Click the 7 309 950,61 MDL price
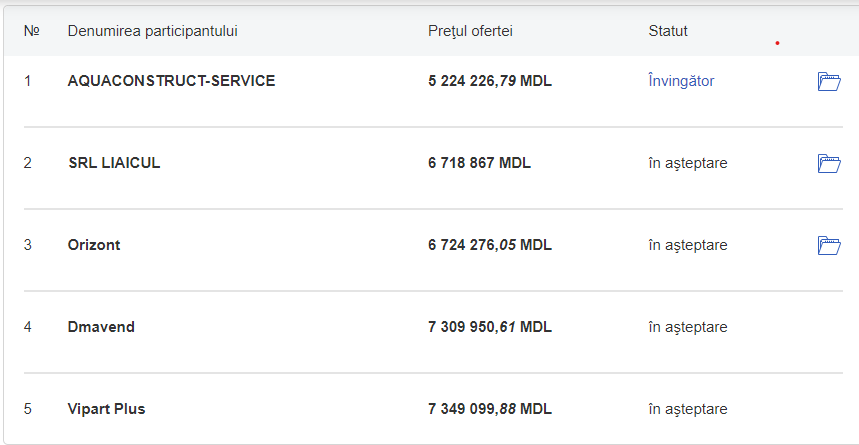 (x=490, y=327)
